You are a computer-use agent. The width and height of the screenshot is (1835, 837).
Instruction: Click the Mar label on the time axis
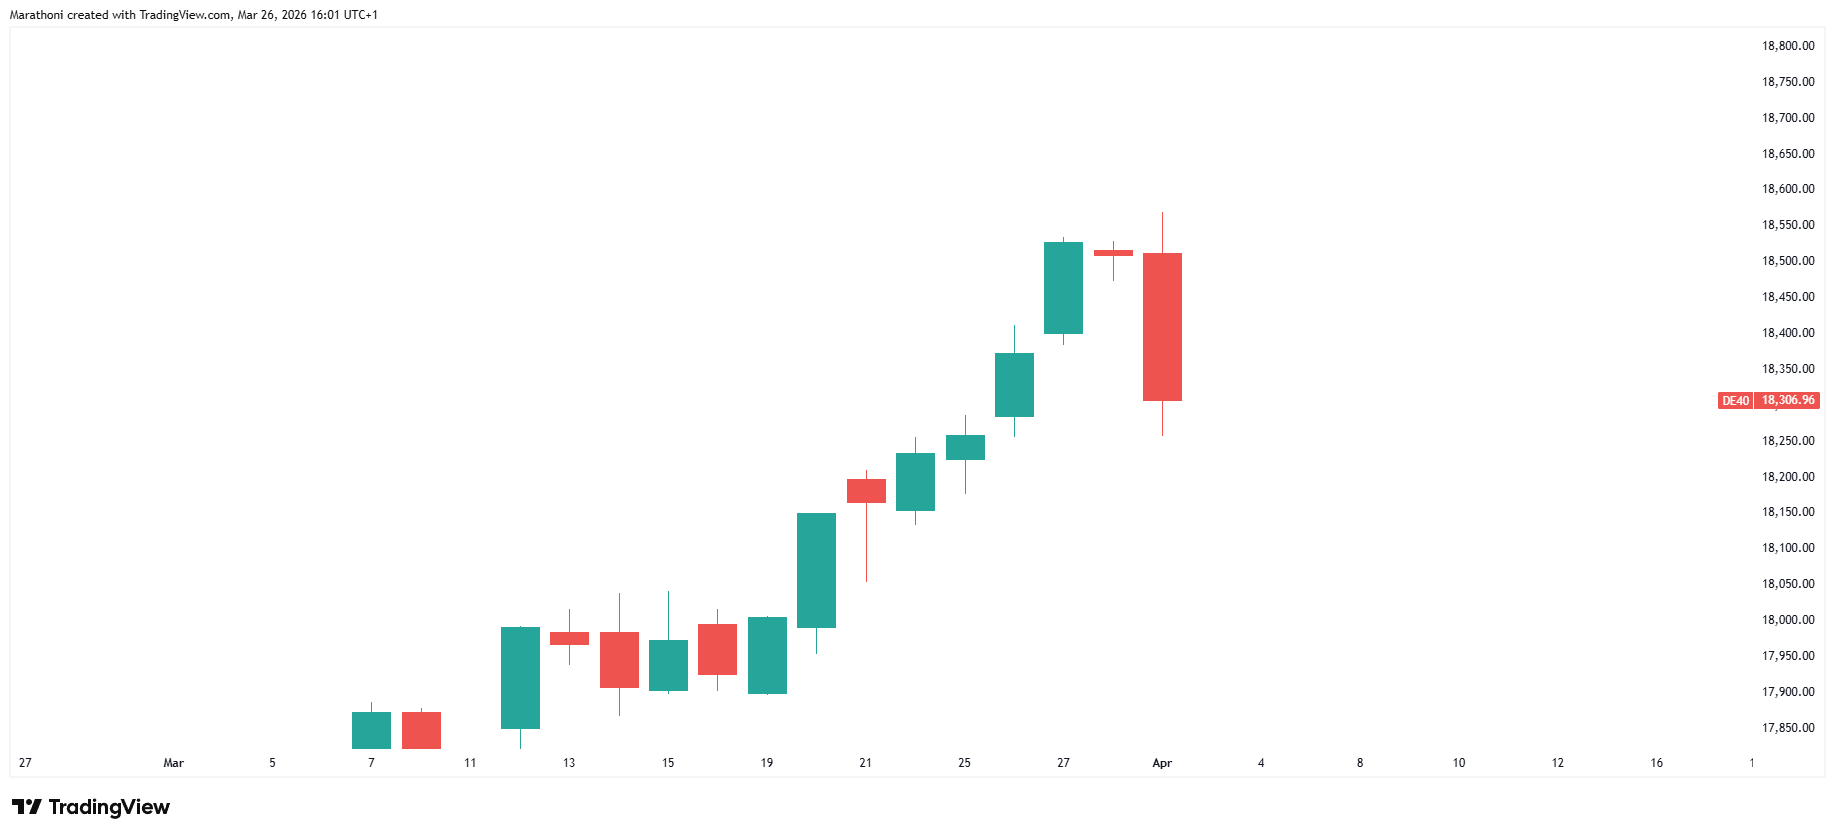174,763
